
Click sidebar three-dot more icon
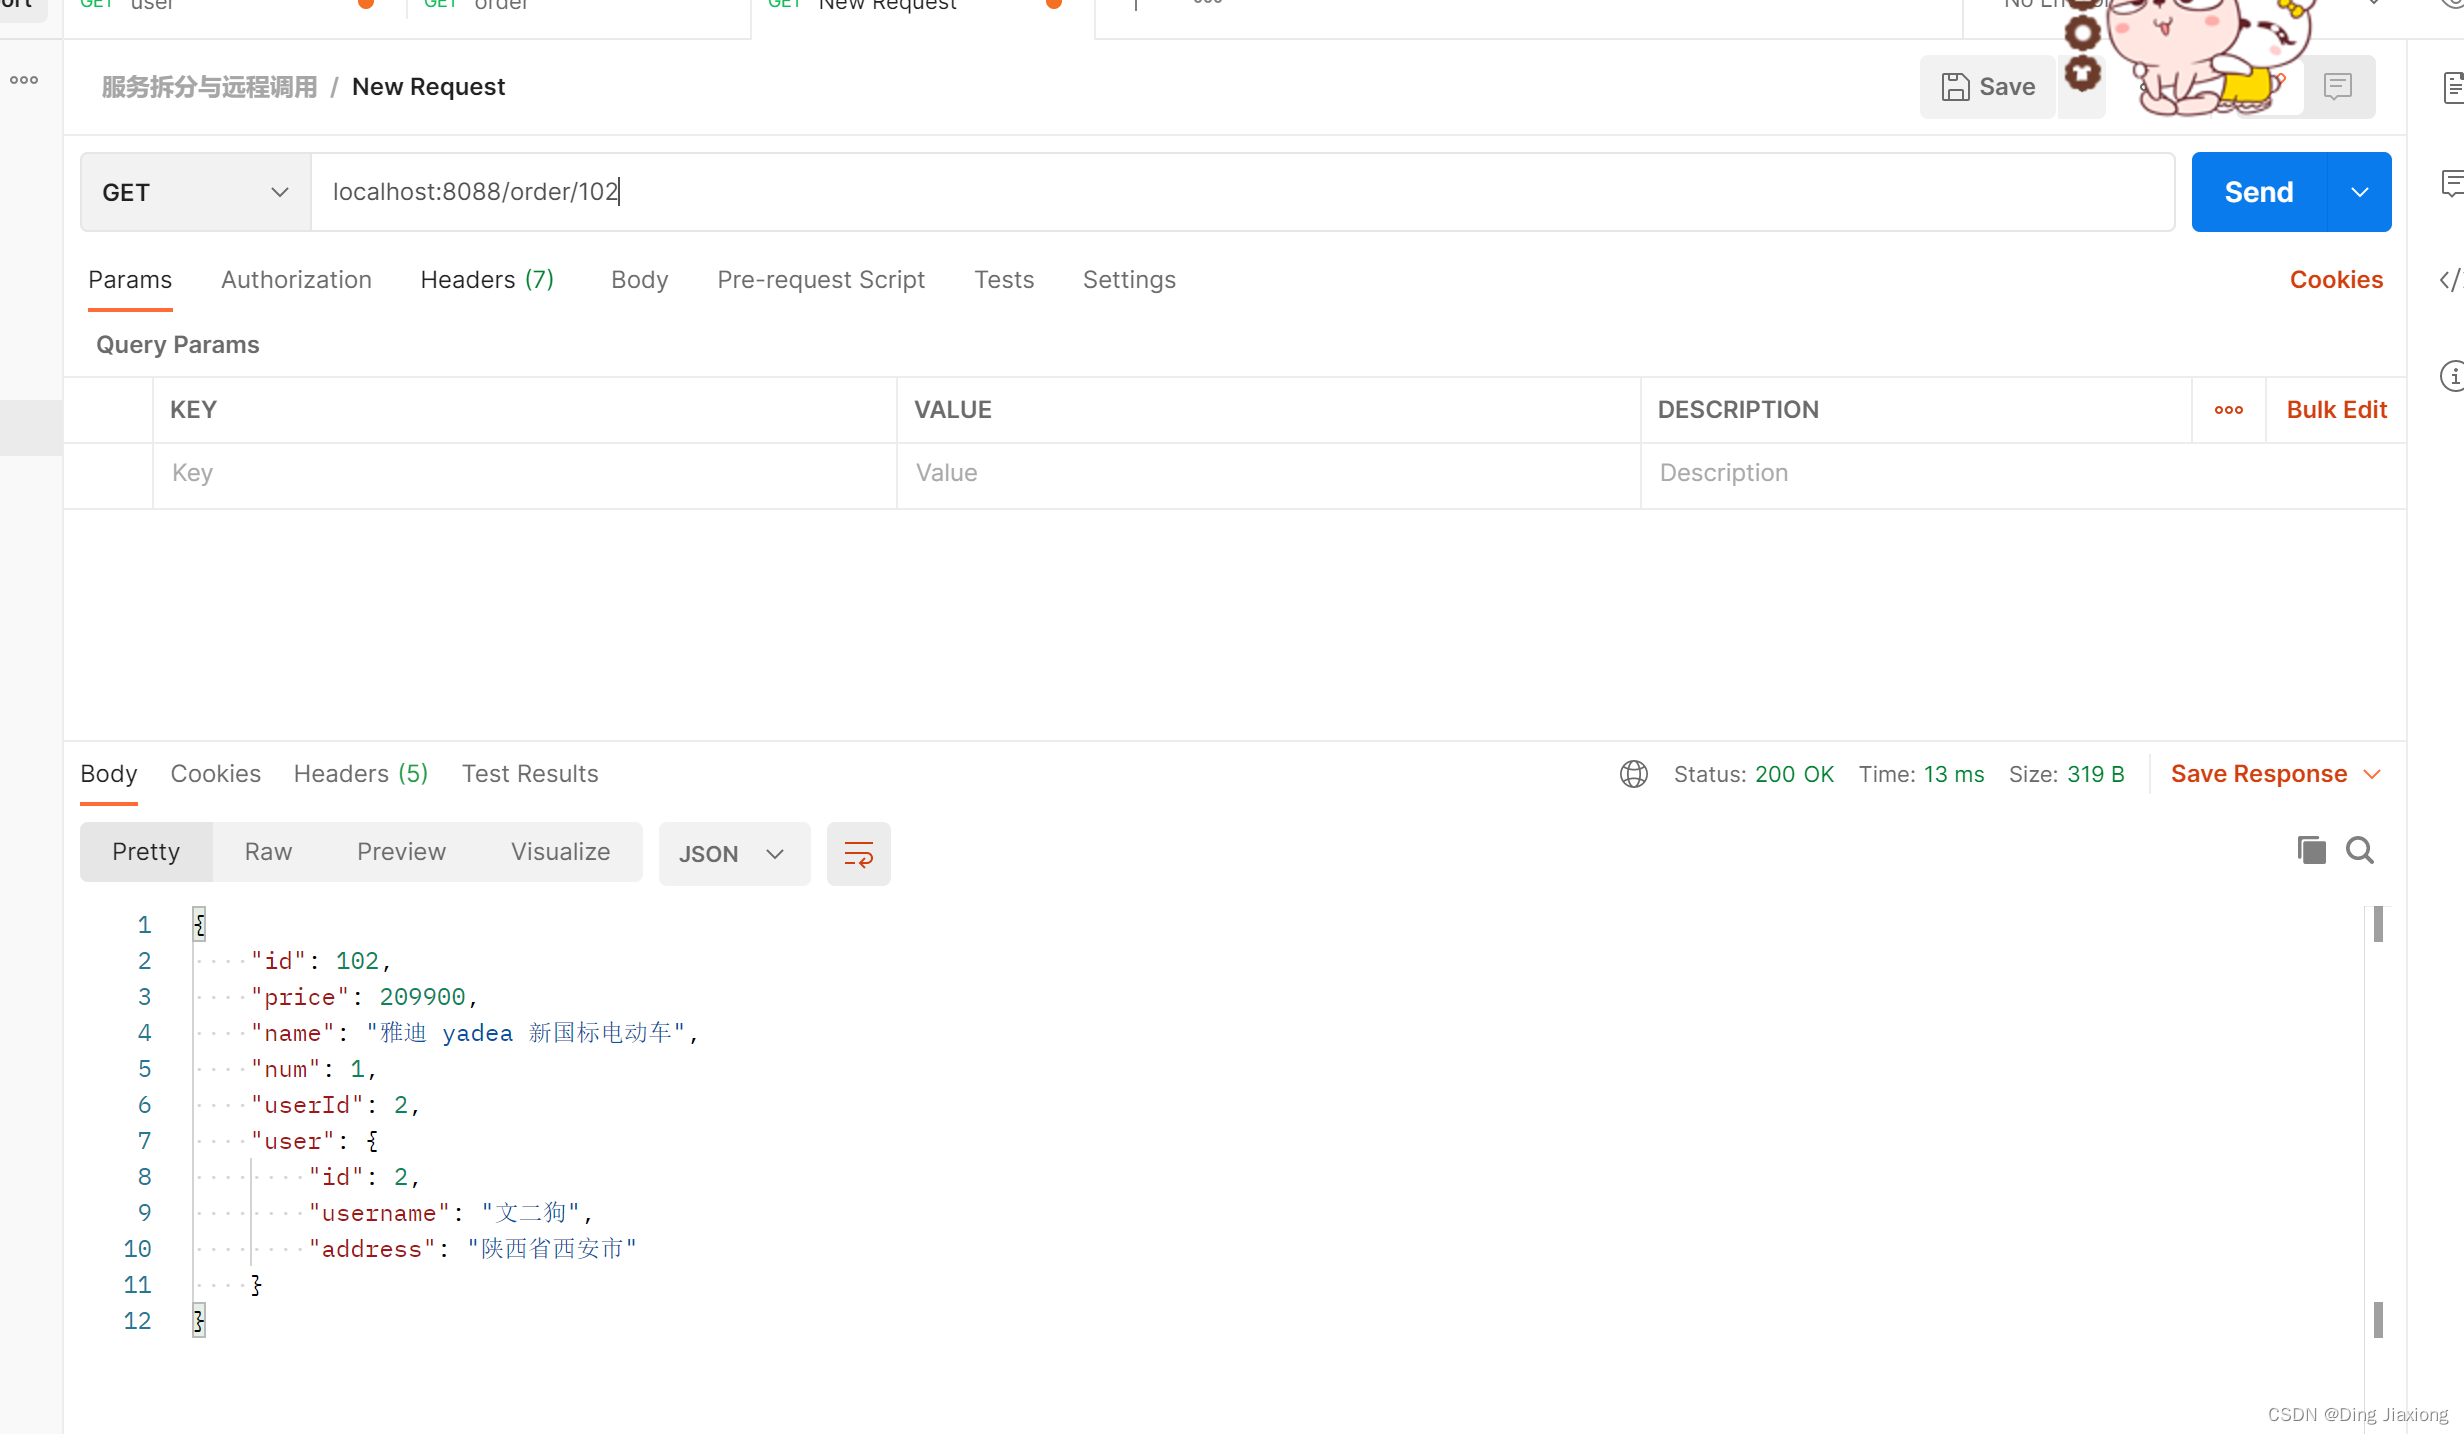tap(24, 80)
